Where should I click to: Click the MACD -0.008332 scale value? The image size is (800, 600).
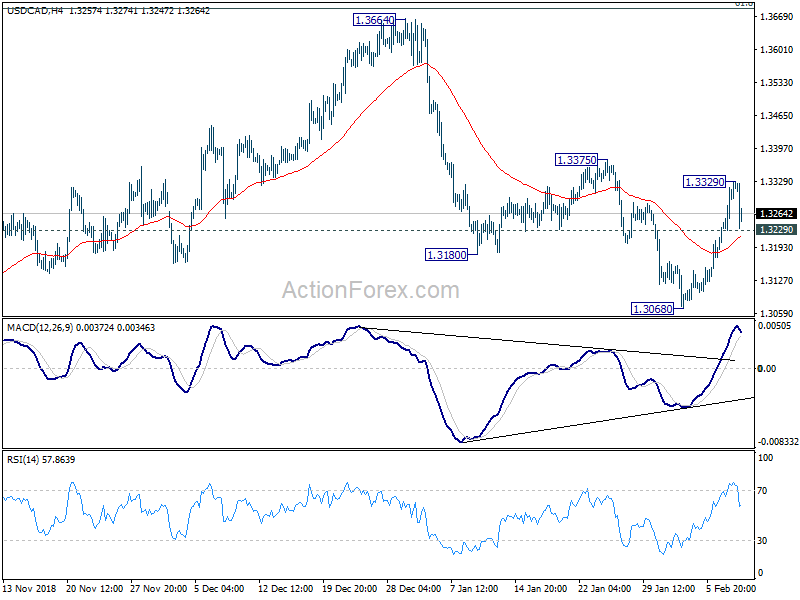(x=778, y=441)
